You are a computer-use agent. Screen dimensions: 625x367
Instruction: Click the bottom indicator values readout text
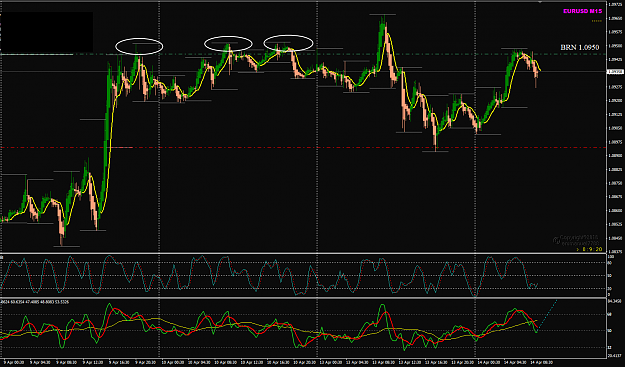coord(35,302)
